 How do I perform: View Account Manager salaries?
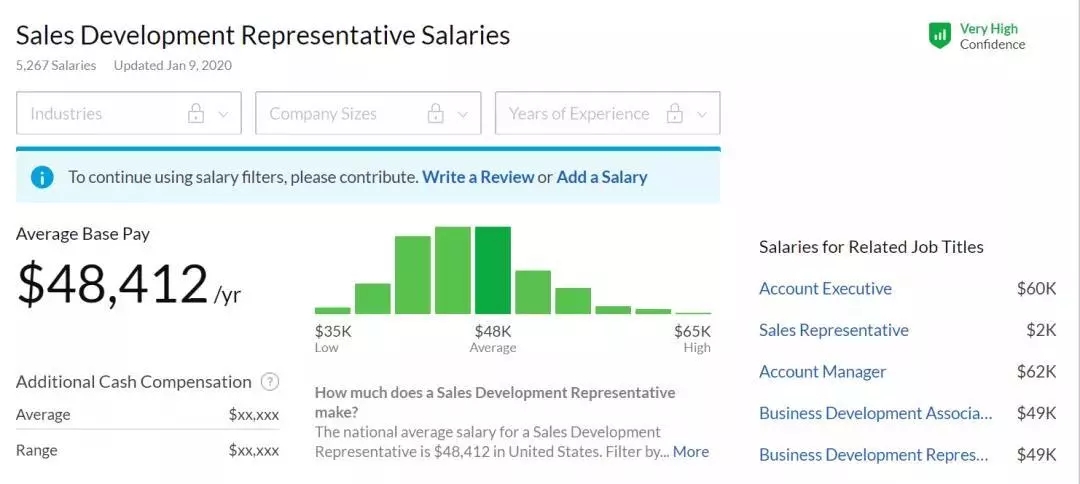823,372
